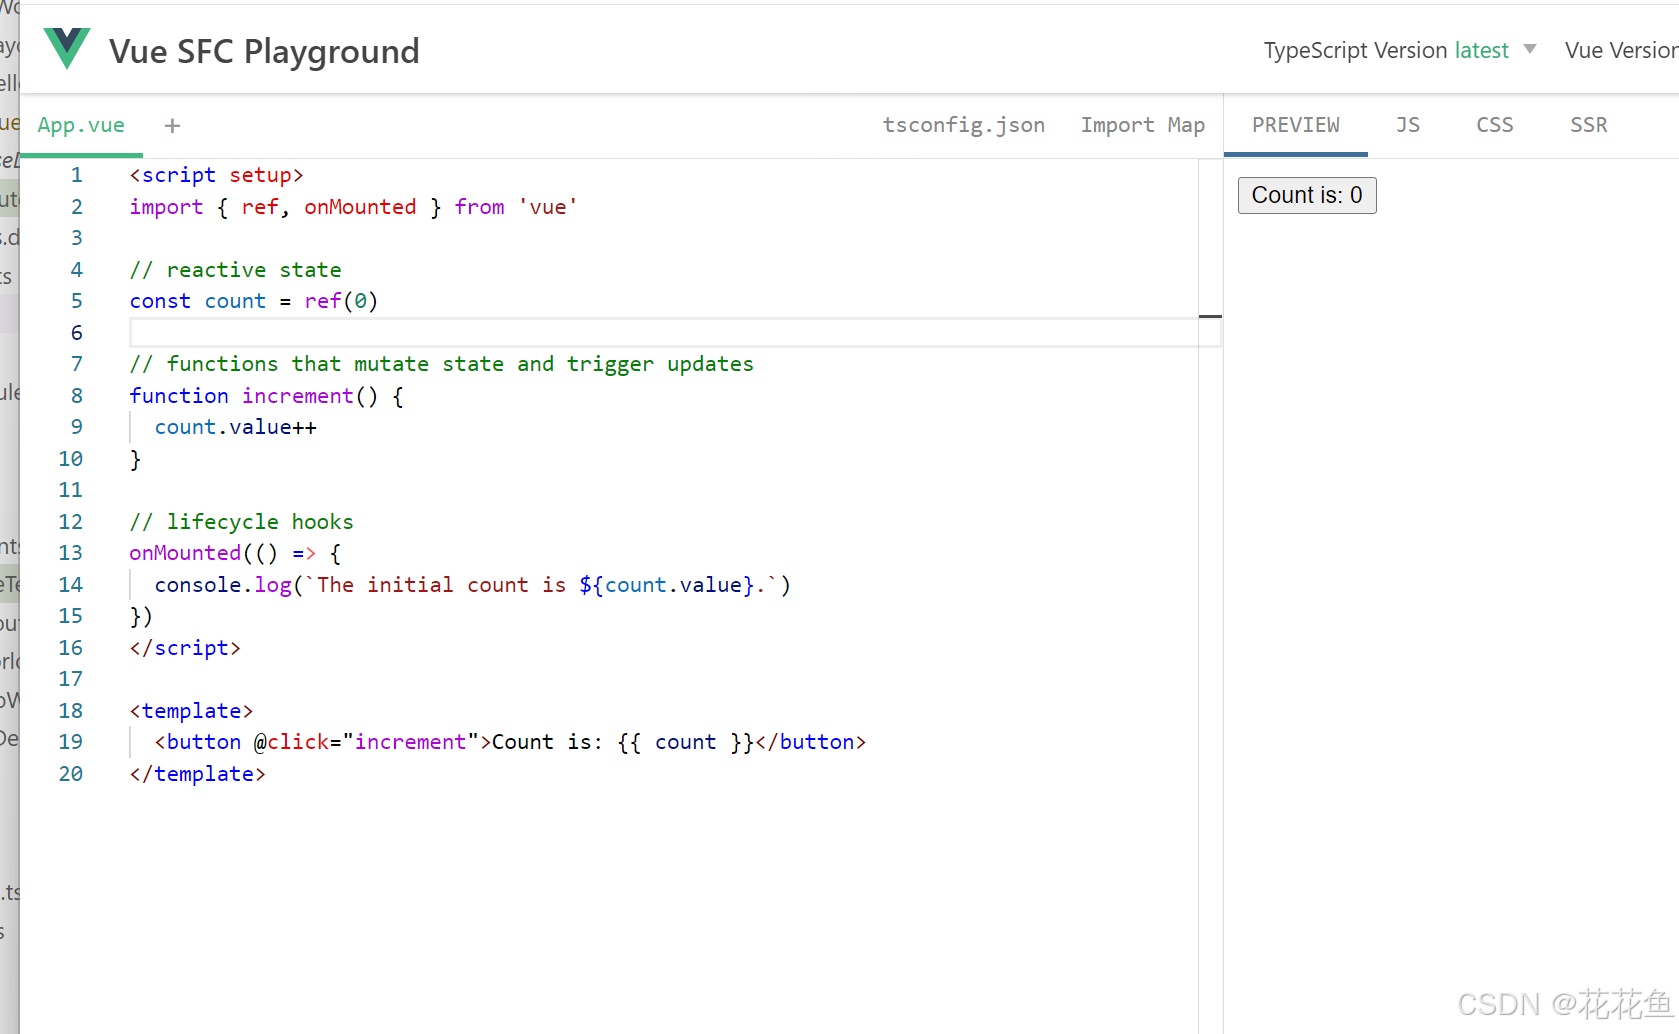Click the closing '</script>' tag
Viewport: 1679px width, 1034px height.
point(185,648)
